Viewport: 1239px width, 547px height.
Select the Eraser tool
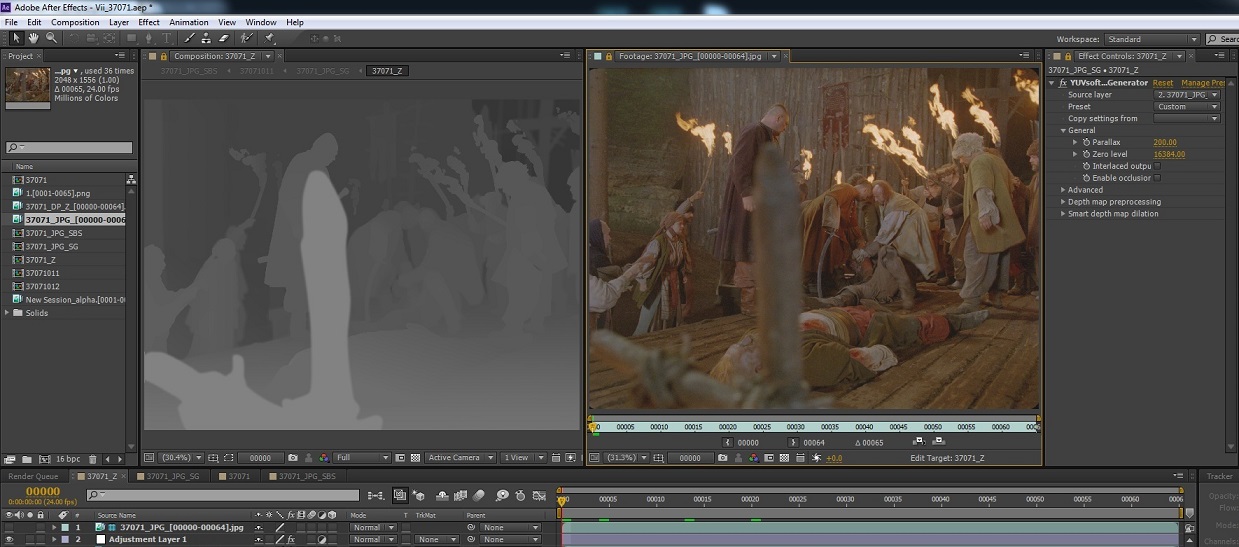point(224,38)
